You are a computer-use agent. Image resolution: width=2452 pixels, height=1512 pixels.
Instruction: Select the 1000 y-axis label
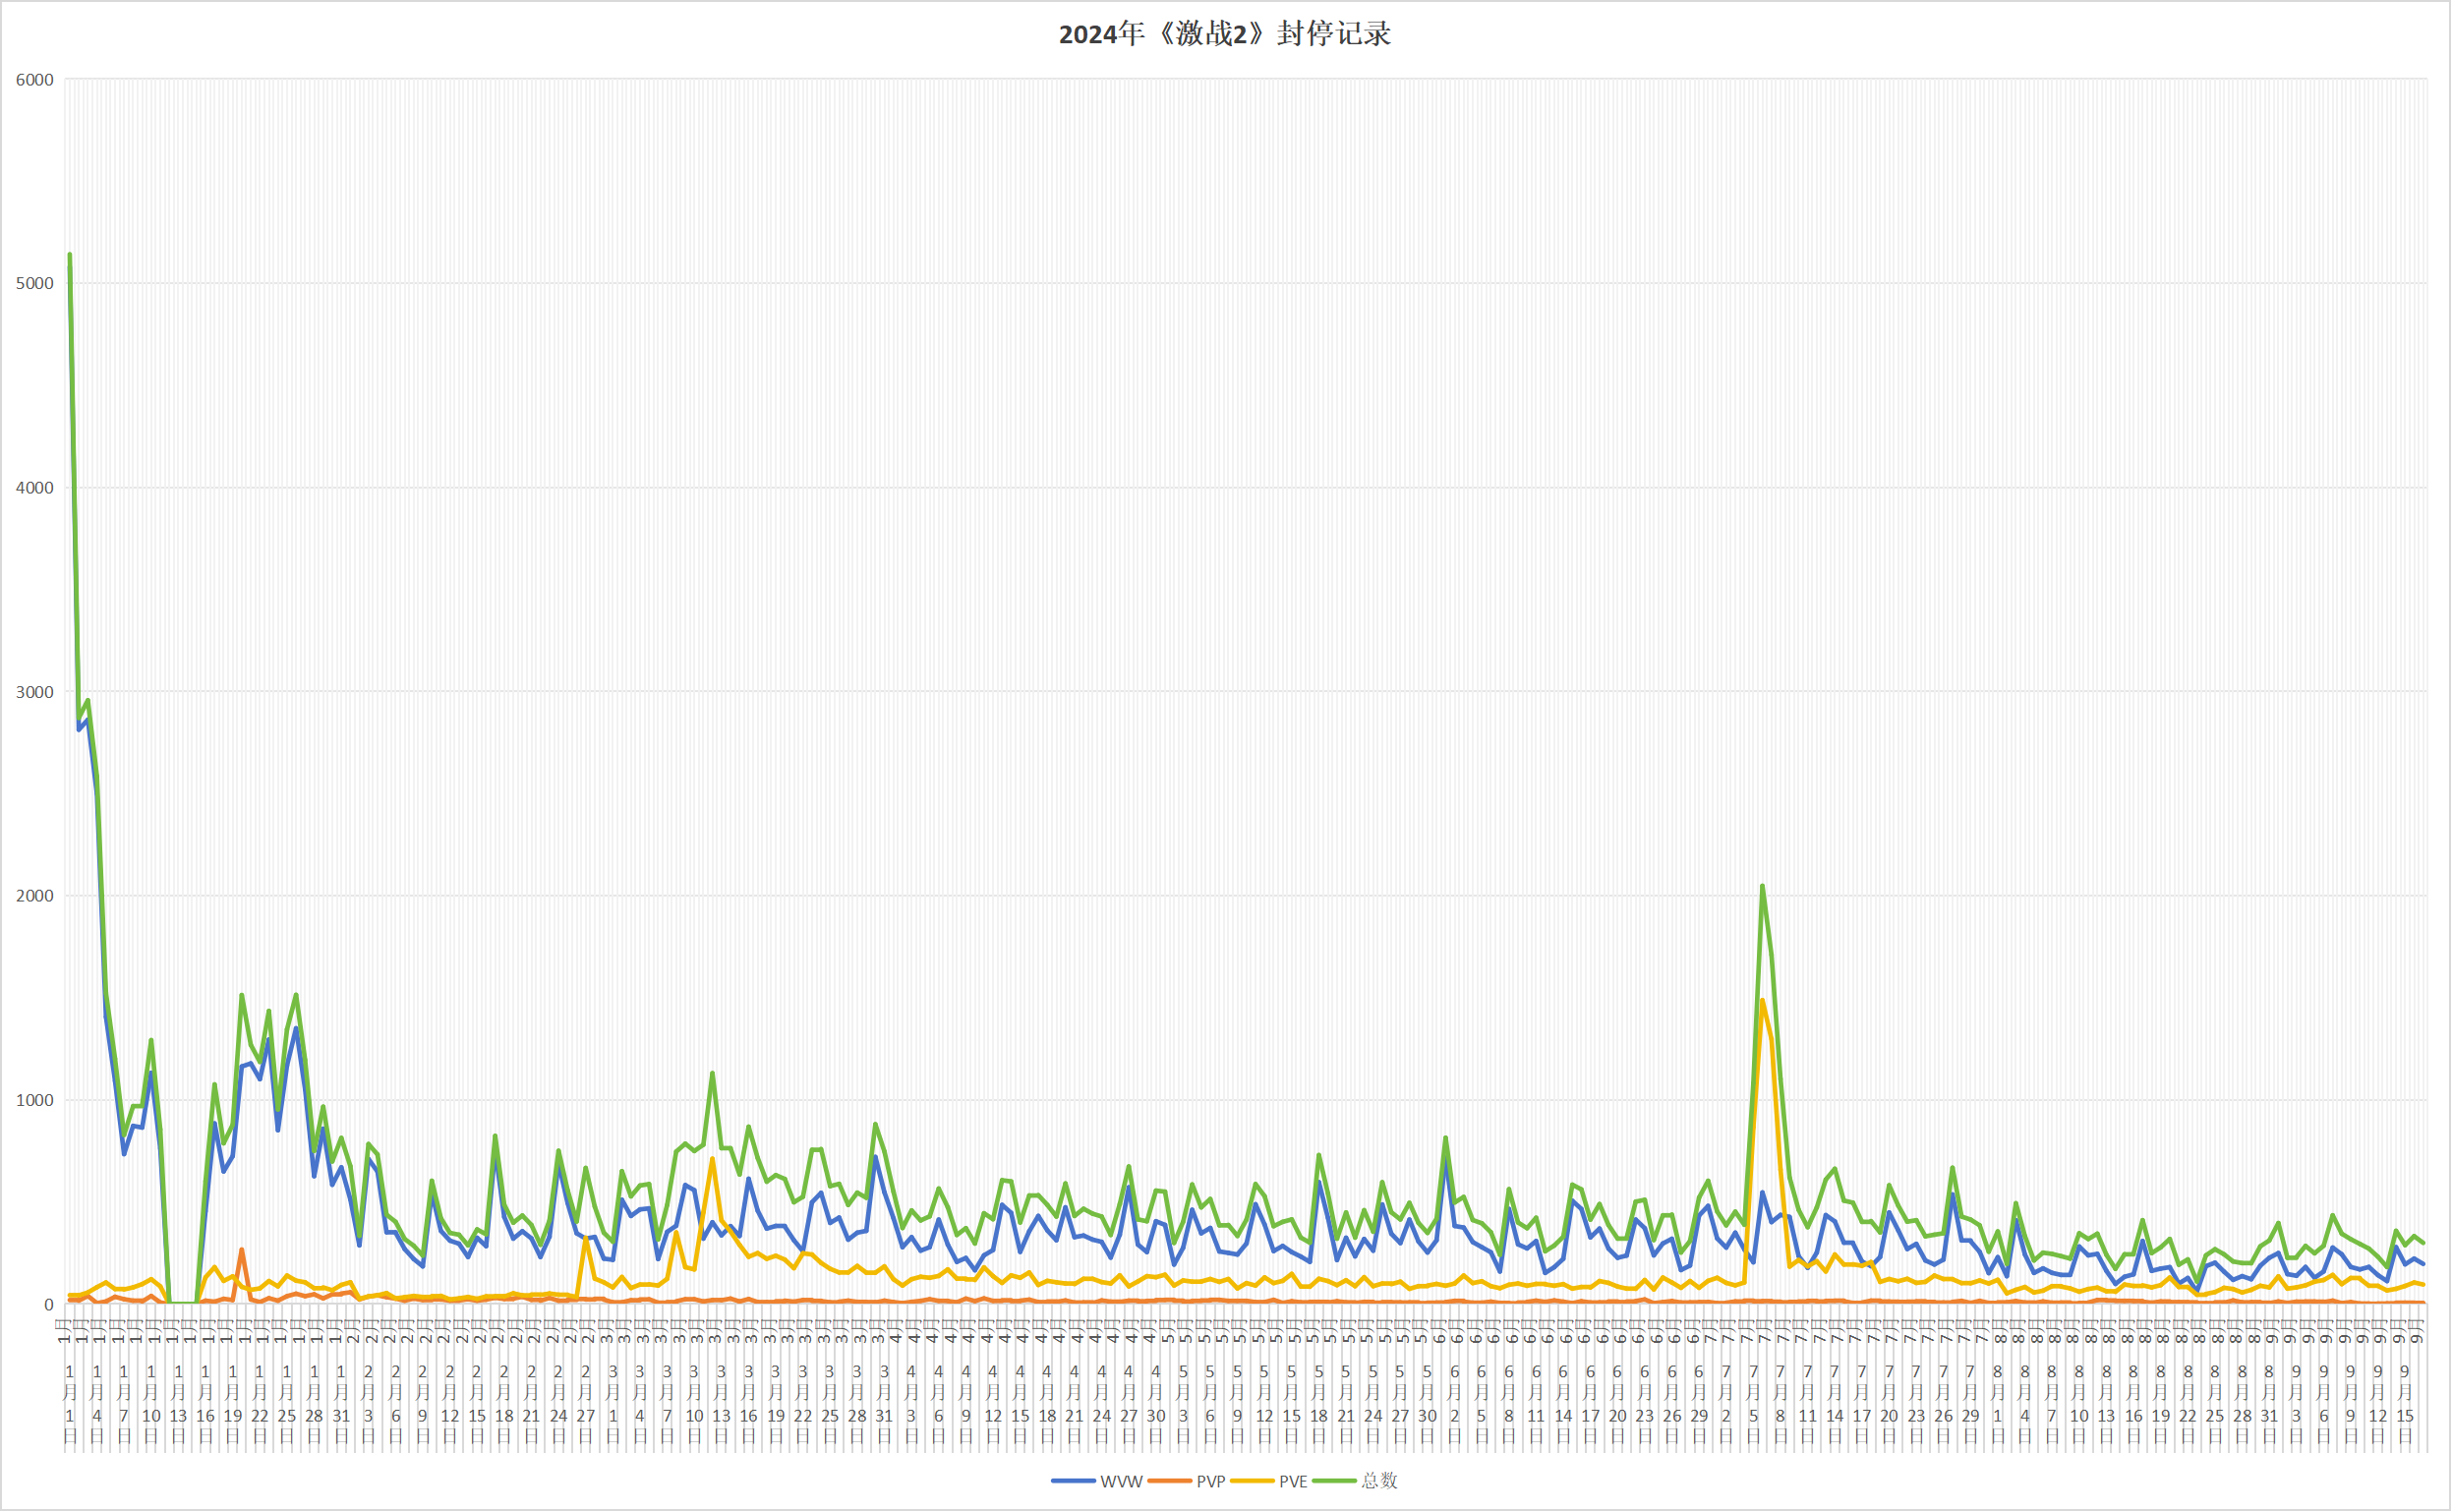click(x=34, y=1100)
